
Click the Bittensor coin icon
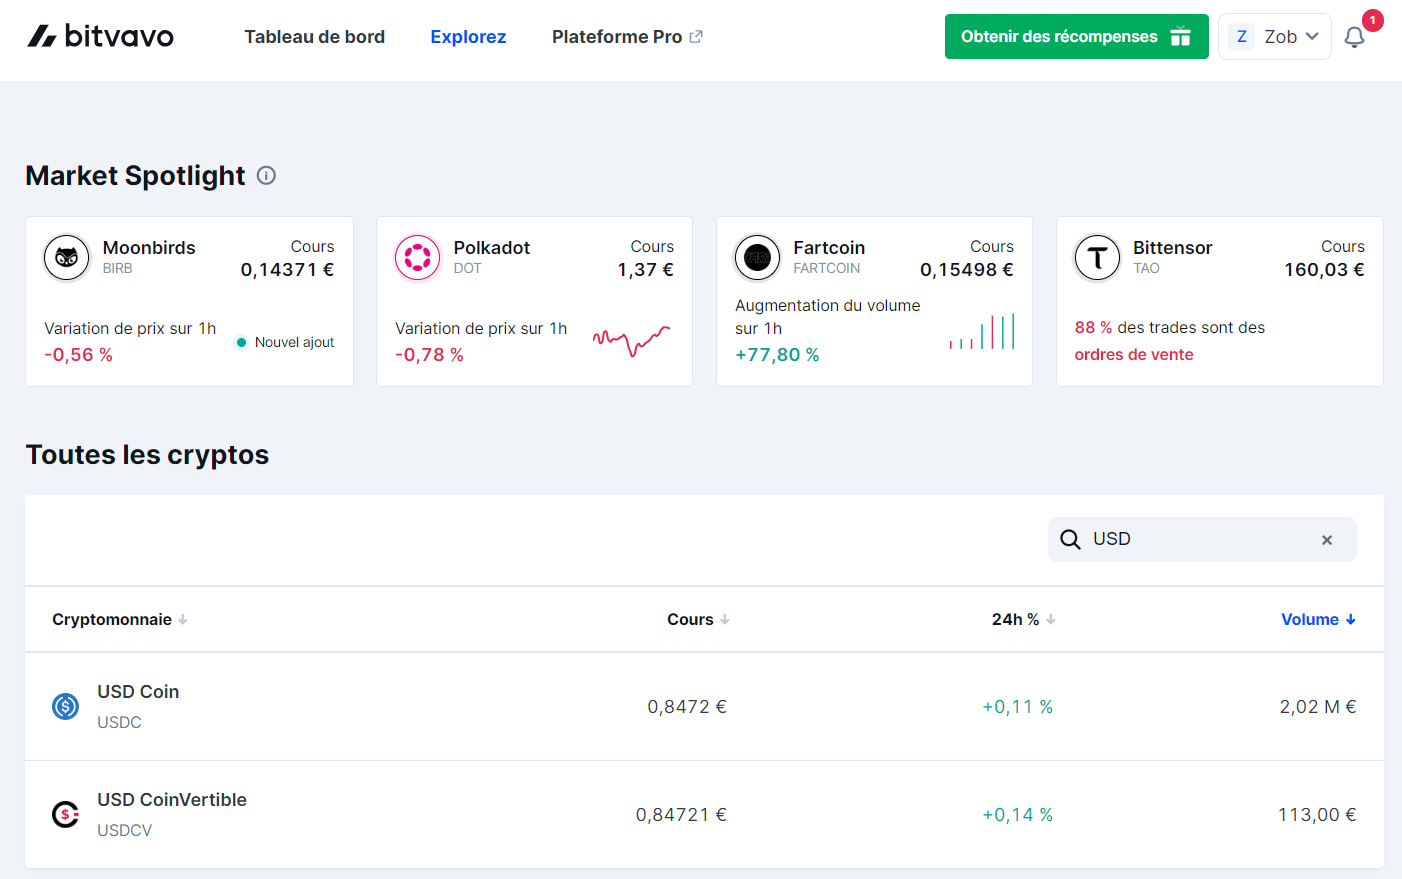tap(1097, 257)
